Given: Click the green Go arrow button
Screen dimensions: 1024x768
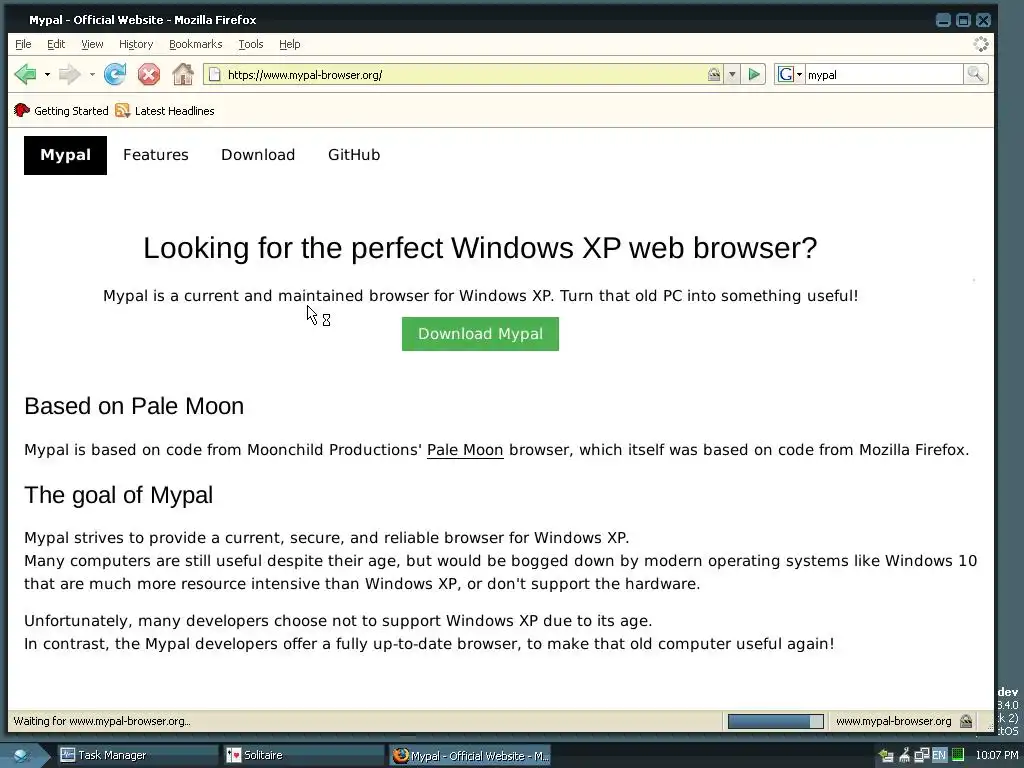Looking at the screenshot, I should pyautogui.click(x=754, y=74).
